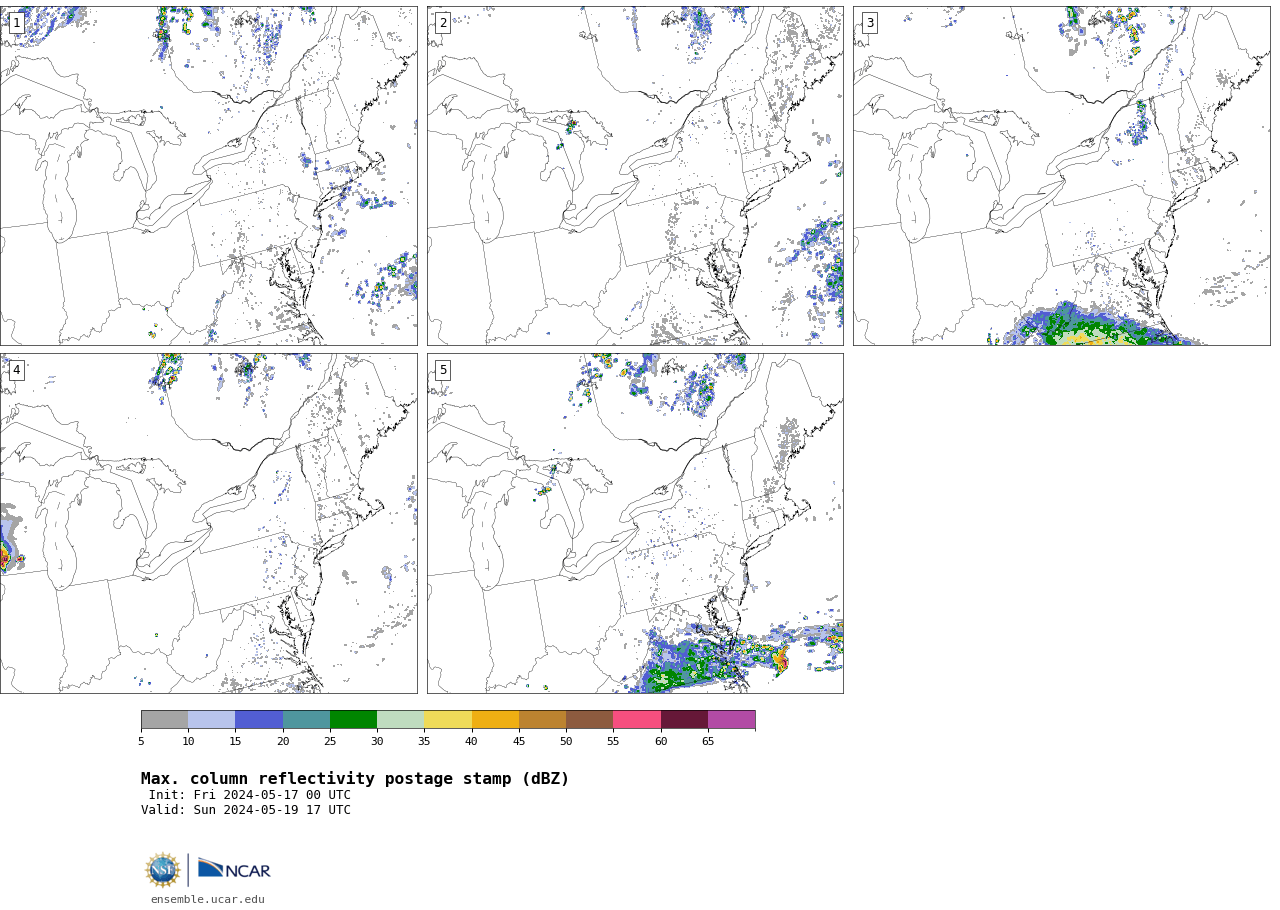Click the NCAR logo
The height and width of the screenshot is (910, 1280).
(x=234, y=869)
